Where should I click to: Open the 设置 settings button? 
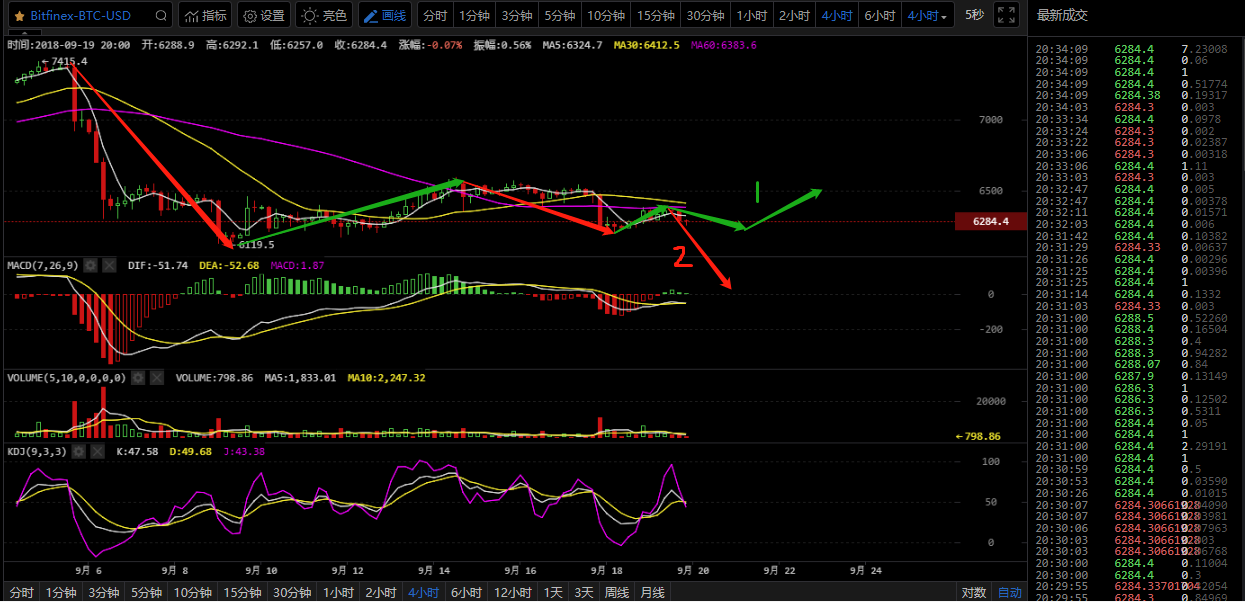pos(264,16)
